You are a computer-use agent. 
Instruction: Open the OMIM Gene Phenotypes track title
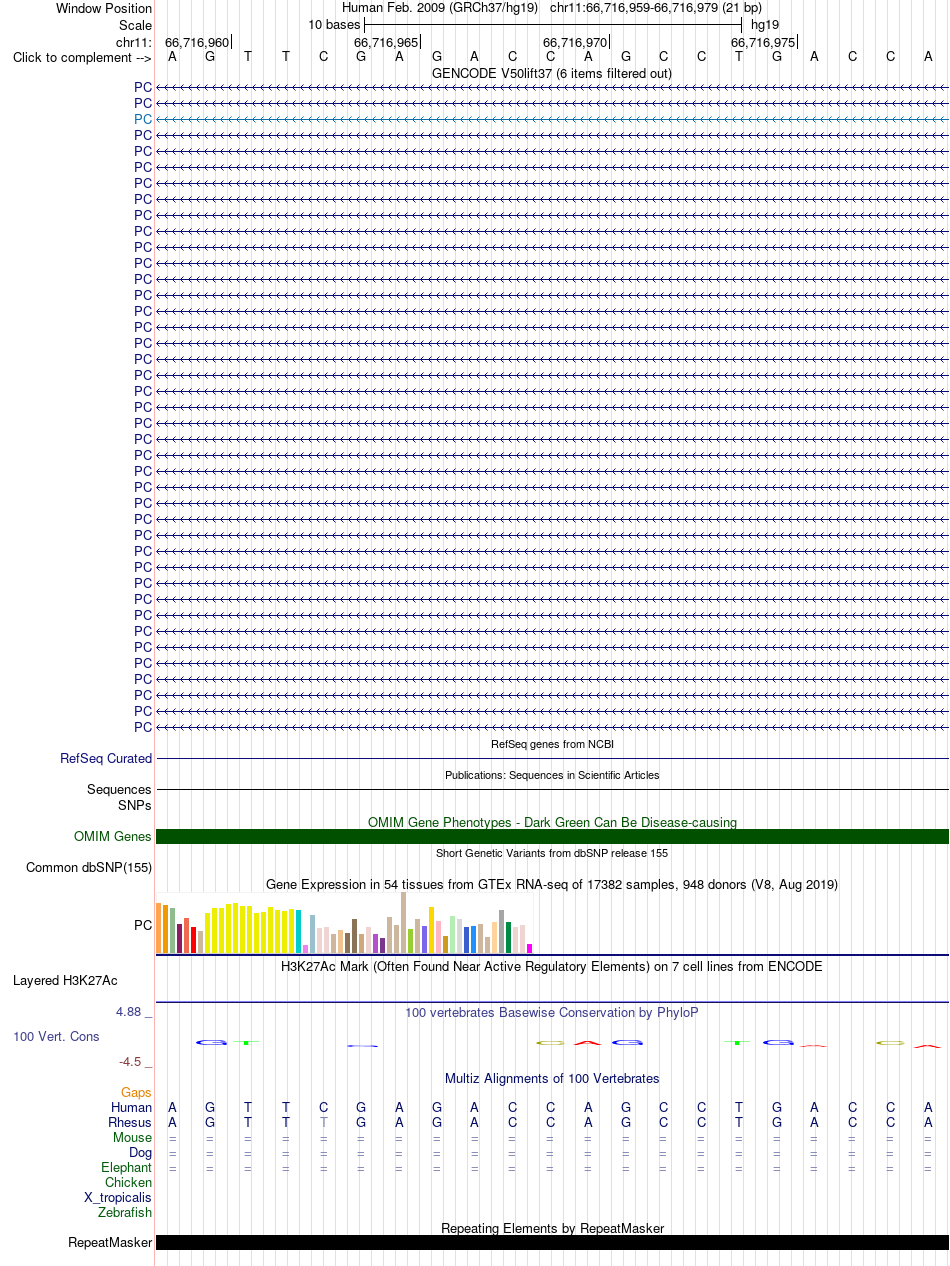click(552, 822)
